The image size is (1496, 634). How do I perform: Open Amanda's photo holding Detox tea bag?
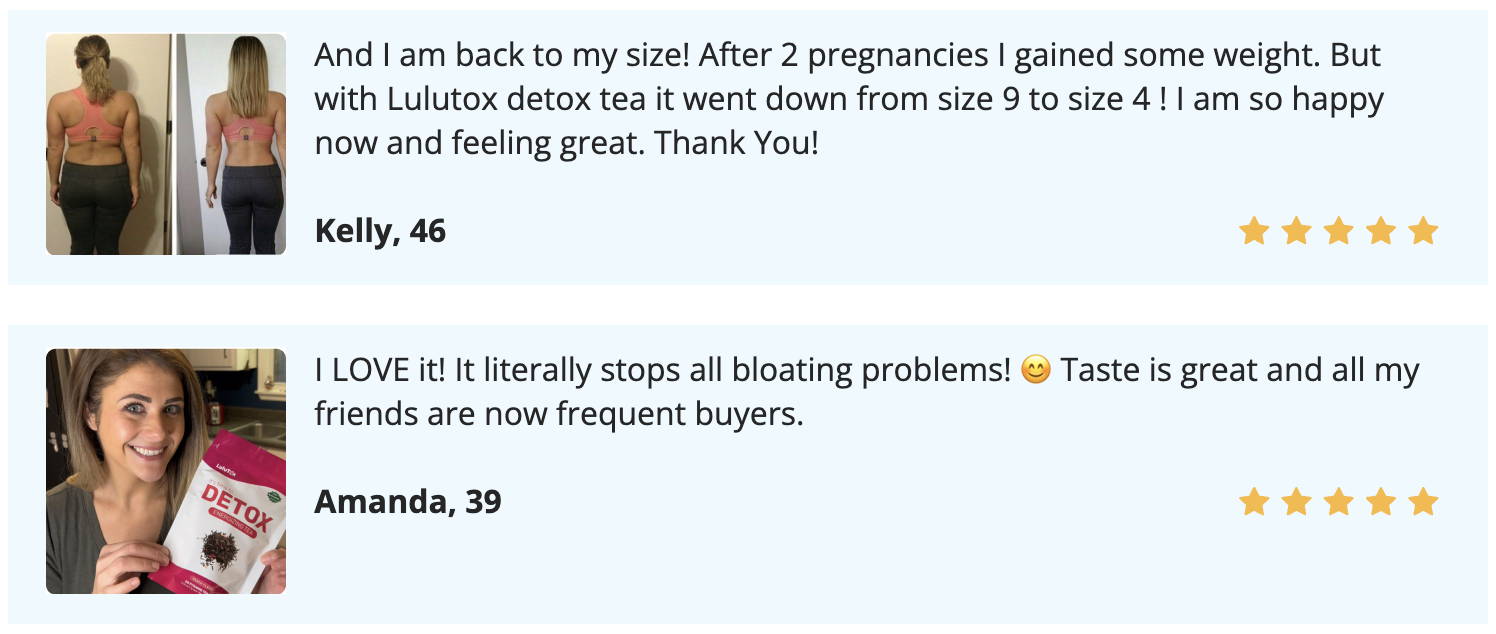tap(166, 471)
